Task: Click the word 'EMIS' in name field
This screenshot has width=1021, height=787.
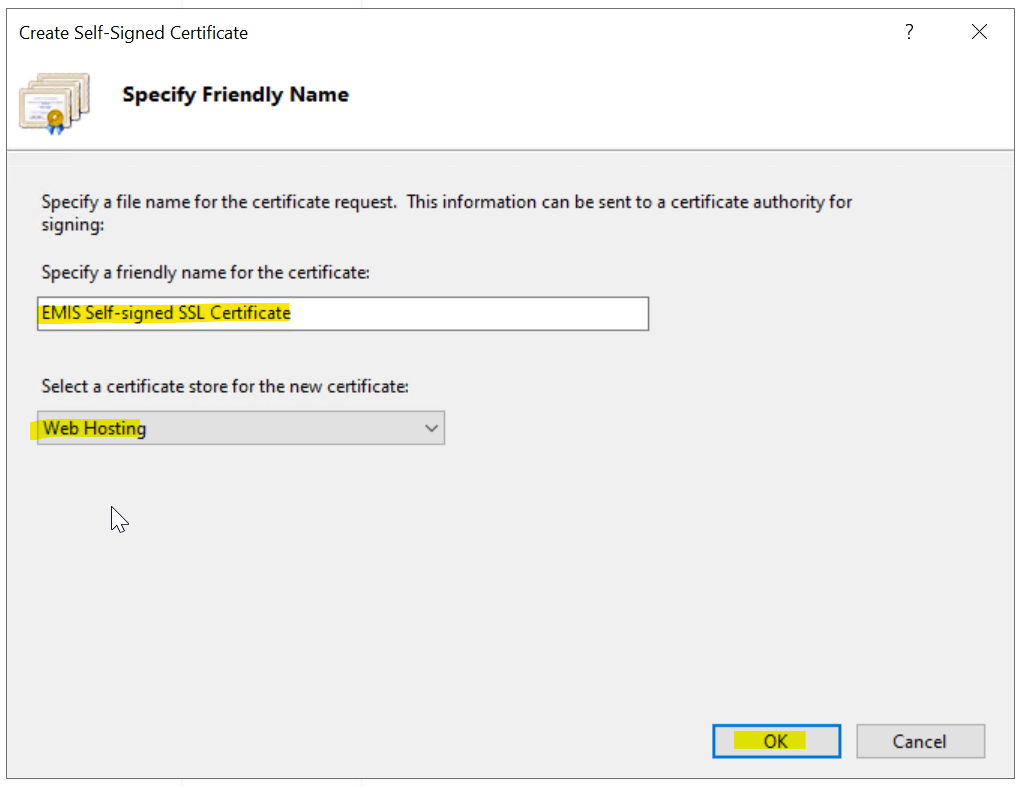Action: [61, 313]
